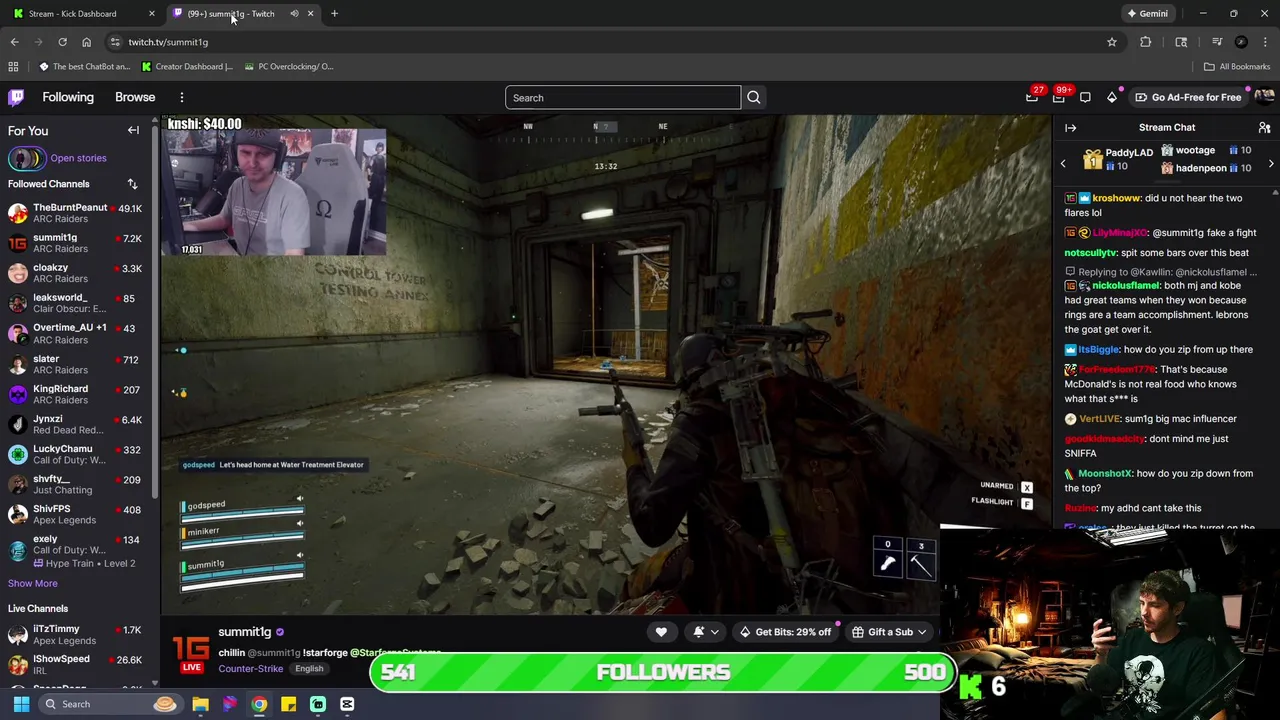Viewport: 1280px width, 720px height.
Task: Open Prime Loot crown icon with 27 badge
Action: pyautogui.click(x=1032, y=97)
